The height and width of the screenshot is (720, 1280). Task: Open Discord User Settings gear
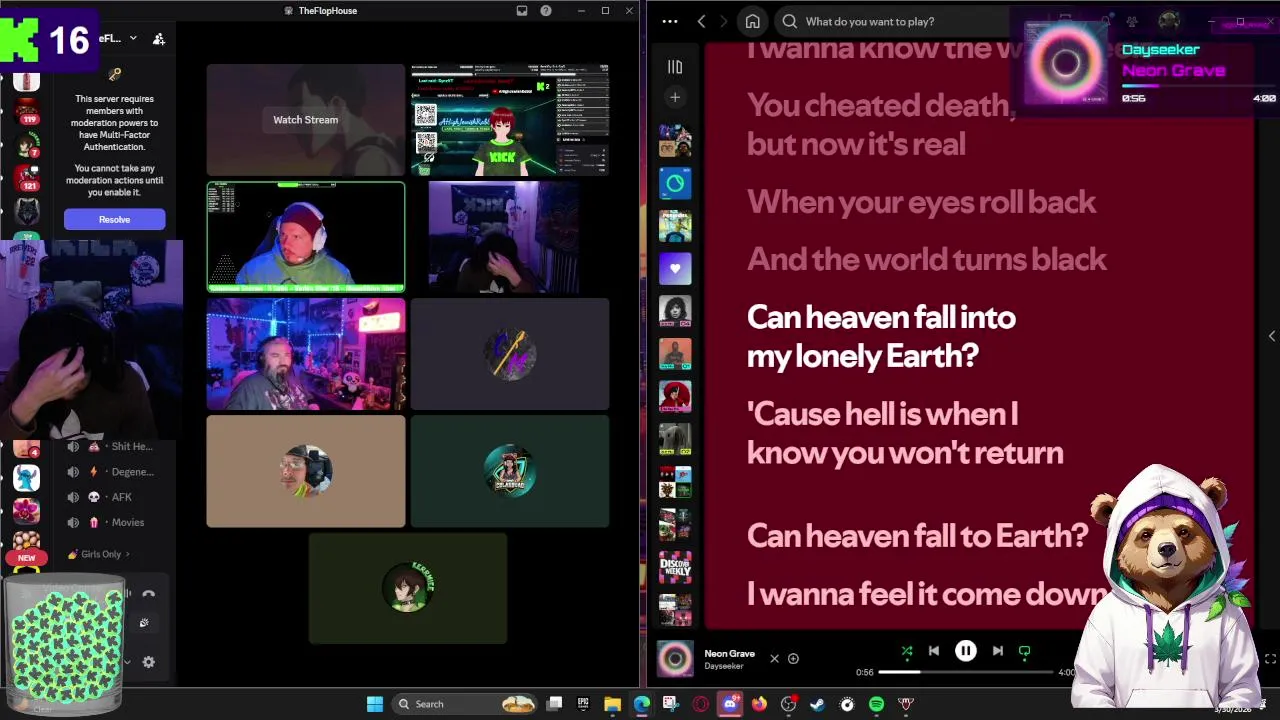click(x=148, y=662)
